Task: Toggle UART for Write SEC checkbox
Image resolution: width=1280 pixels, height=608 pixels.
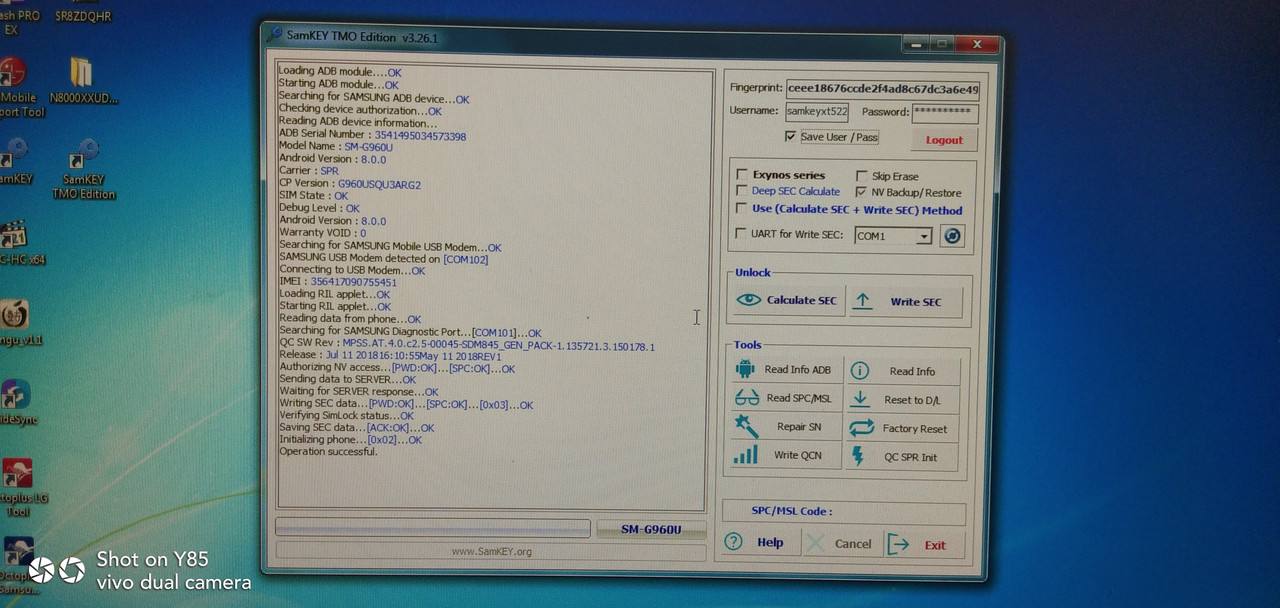Action: click(741, 234)
